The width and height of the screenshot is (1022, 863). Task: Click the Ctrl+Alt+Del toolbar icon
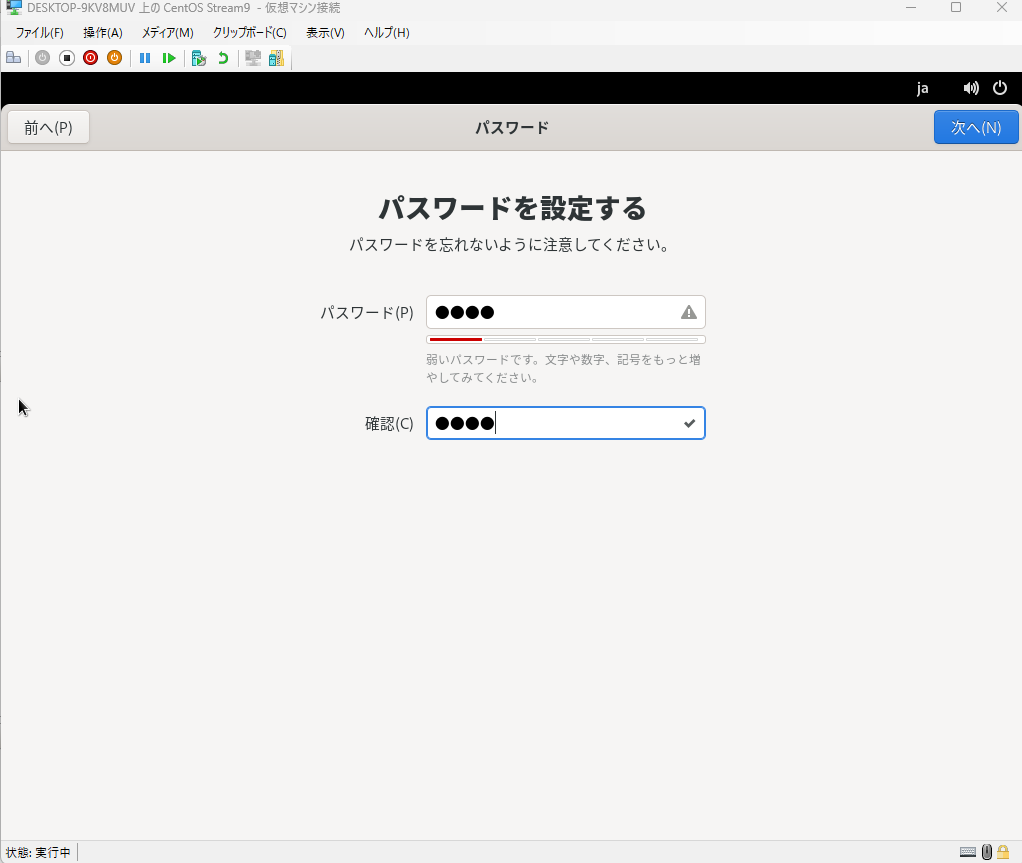tap(14, 58)
